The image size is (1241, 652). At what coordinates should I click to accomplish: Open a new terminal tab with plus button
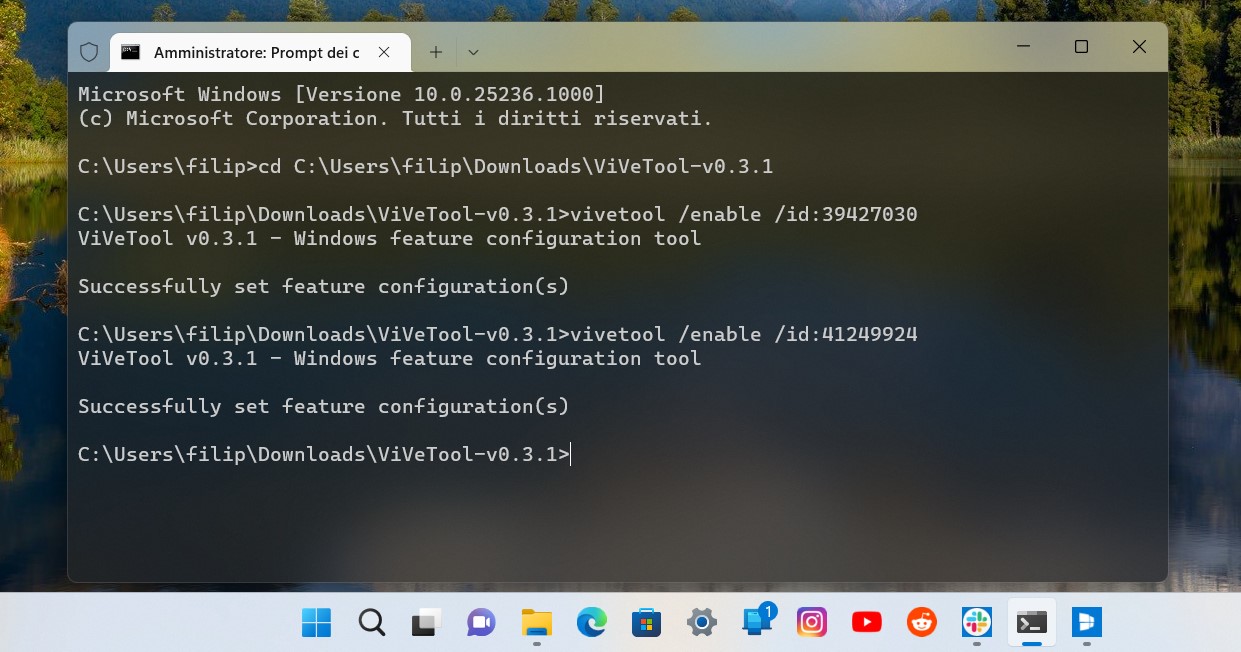tap(436, 52)
